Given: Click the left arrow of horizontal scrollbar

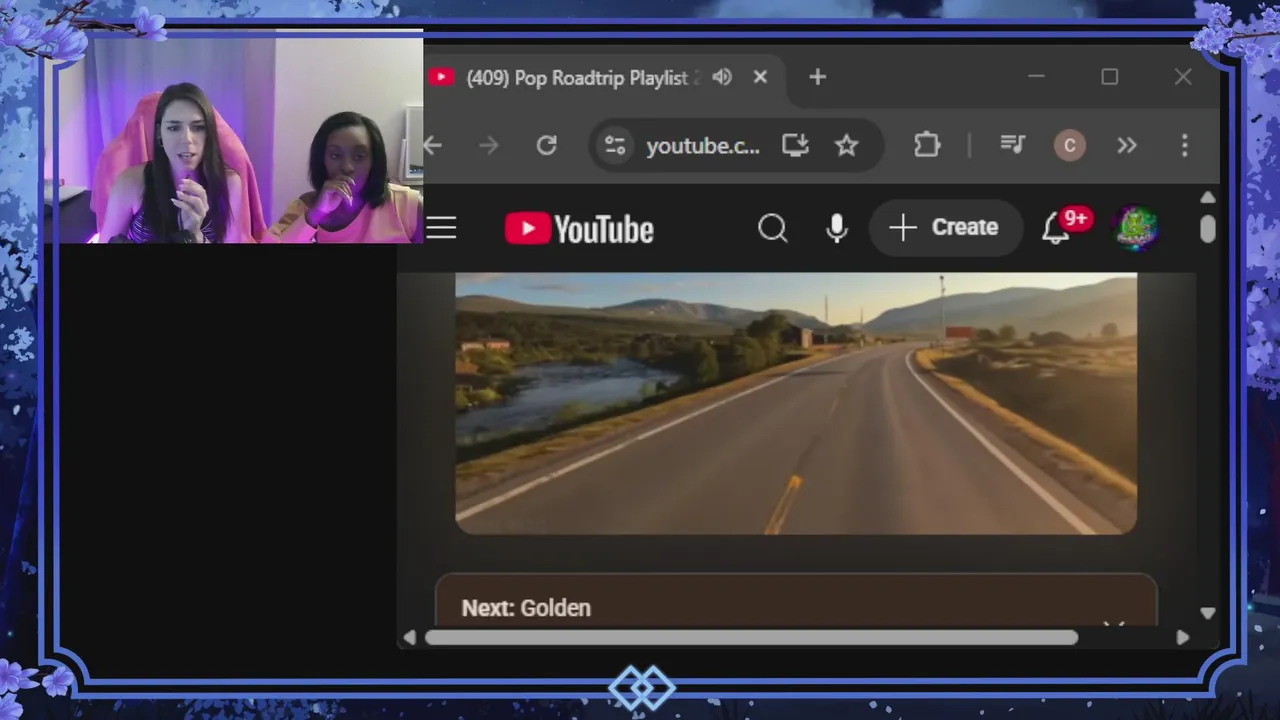Looking at the screenshot, I should pyautogui.click(x=409, y=638).
